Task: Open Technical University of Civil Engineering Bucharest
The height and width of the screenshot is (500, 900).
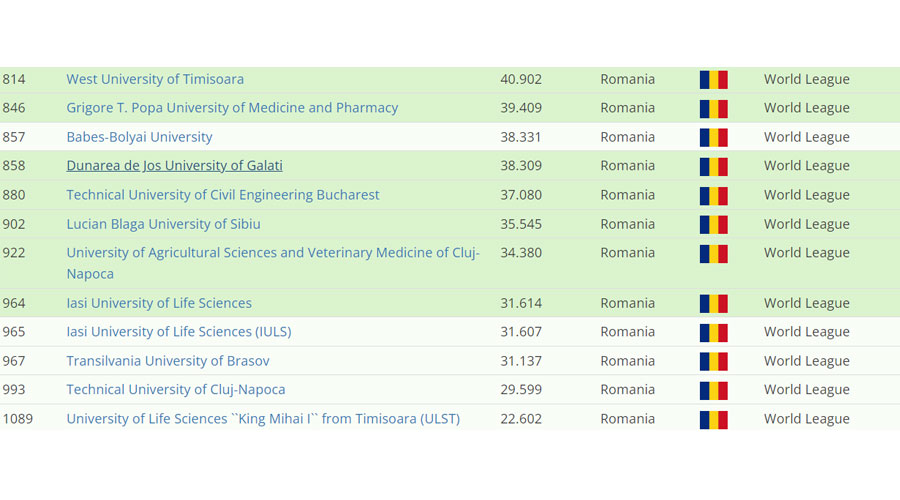Action: click(223, 195)
